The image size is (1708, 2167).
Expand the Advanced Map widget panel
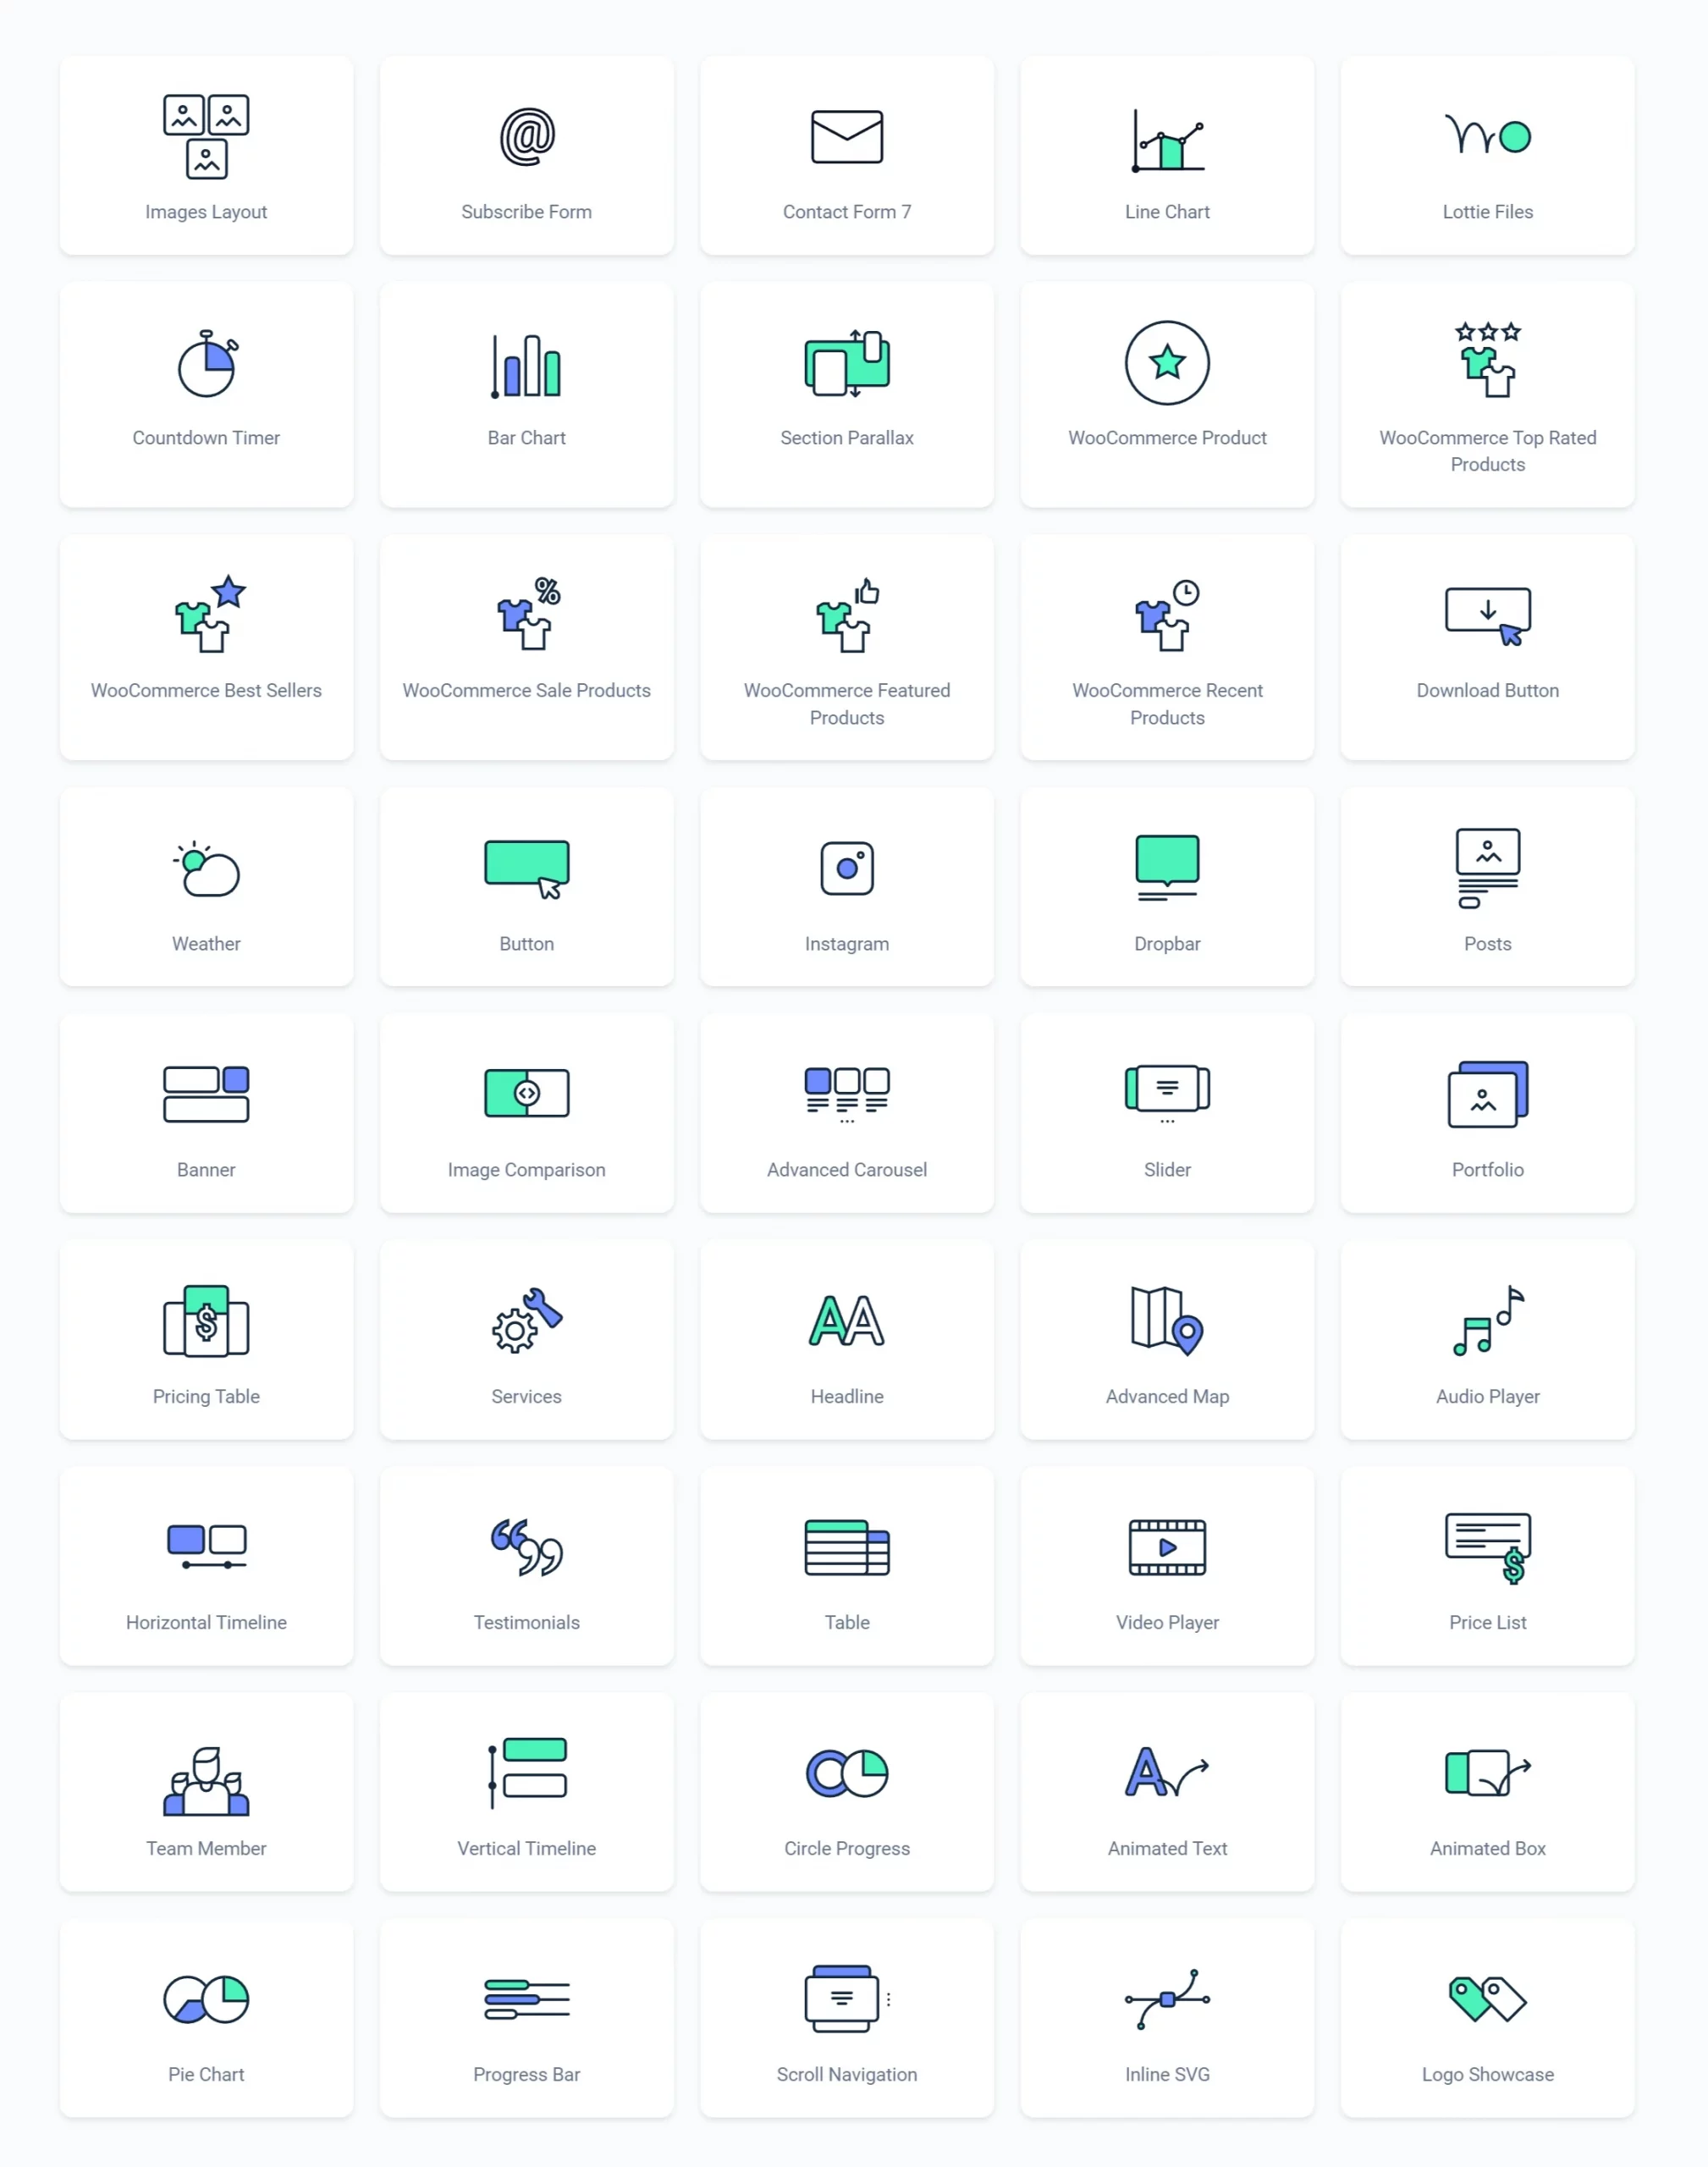pyautogui.click(x=1166, y=1338)
